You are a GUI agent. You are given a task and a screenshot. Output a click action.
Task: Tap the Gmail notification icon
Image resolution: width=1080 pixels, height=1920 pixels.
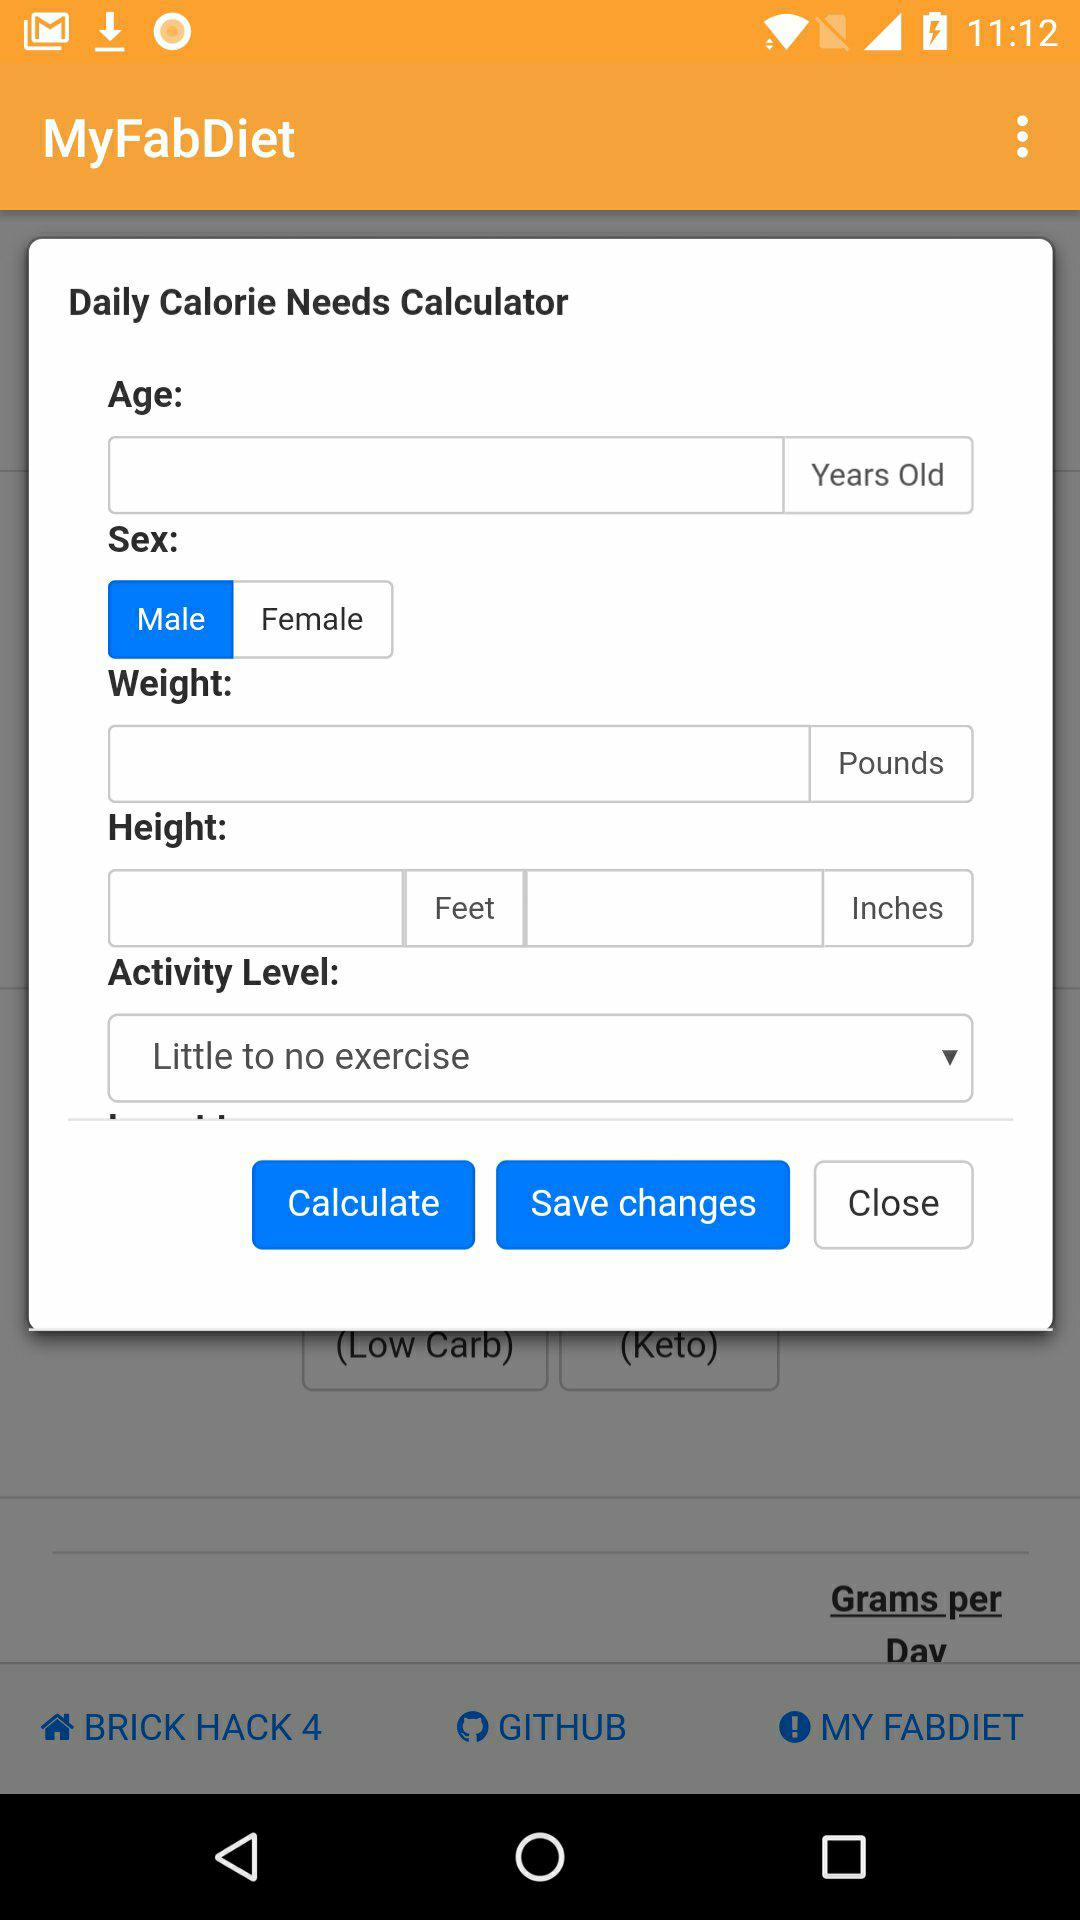(x=46, y=32)
